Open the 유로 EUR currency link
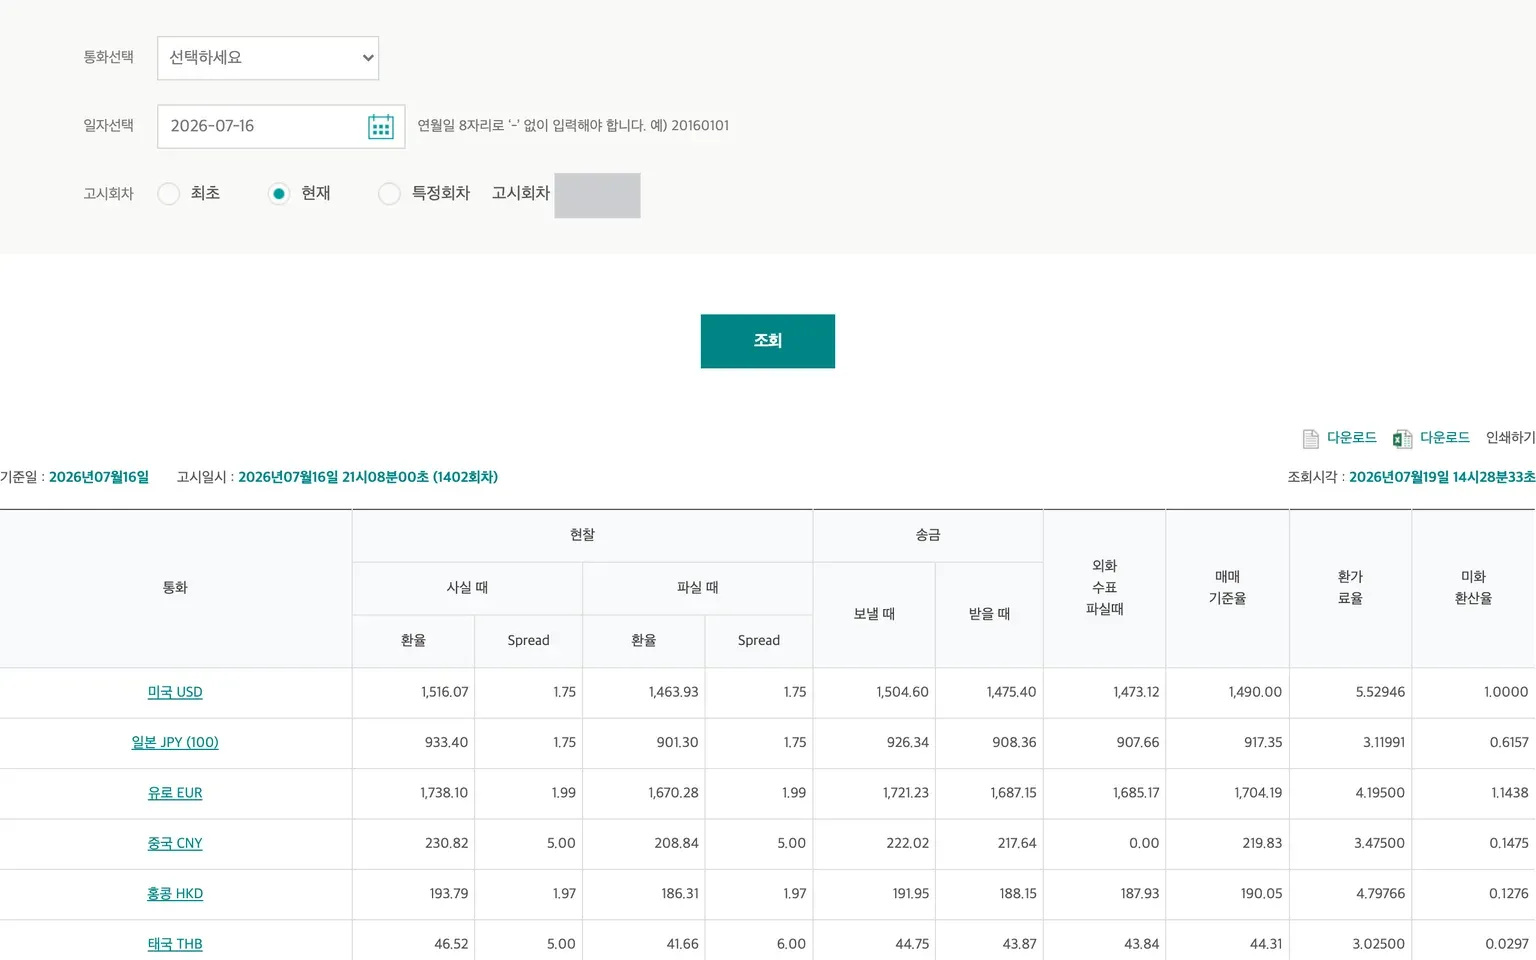Image resolution: width=1536 pixels, height=960 pixels. point(175,793)
